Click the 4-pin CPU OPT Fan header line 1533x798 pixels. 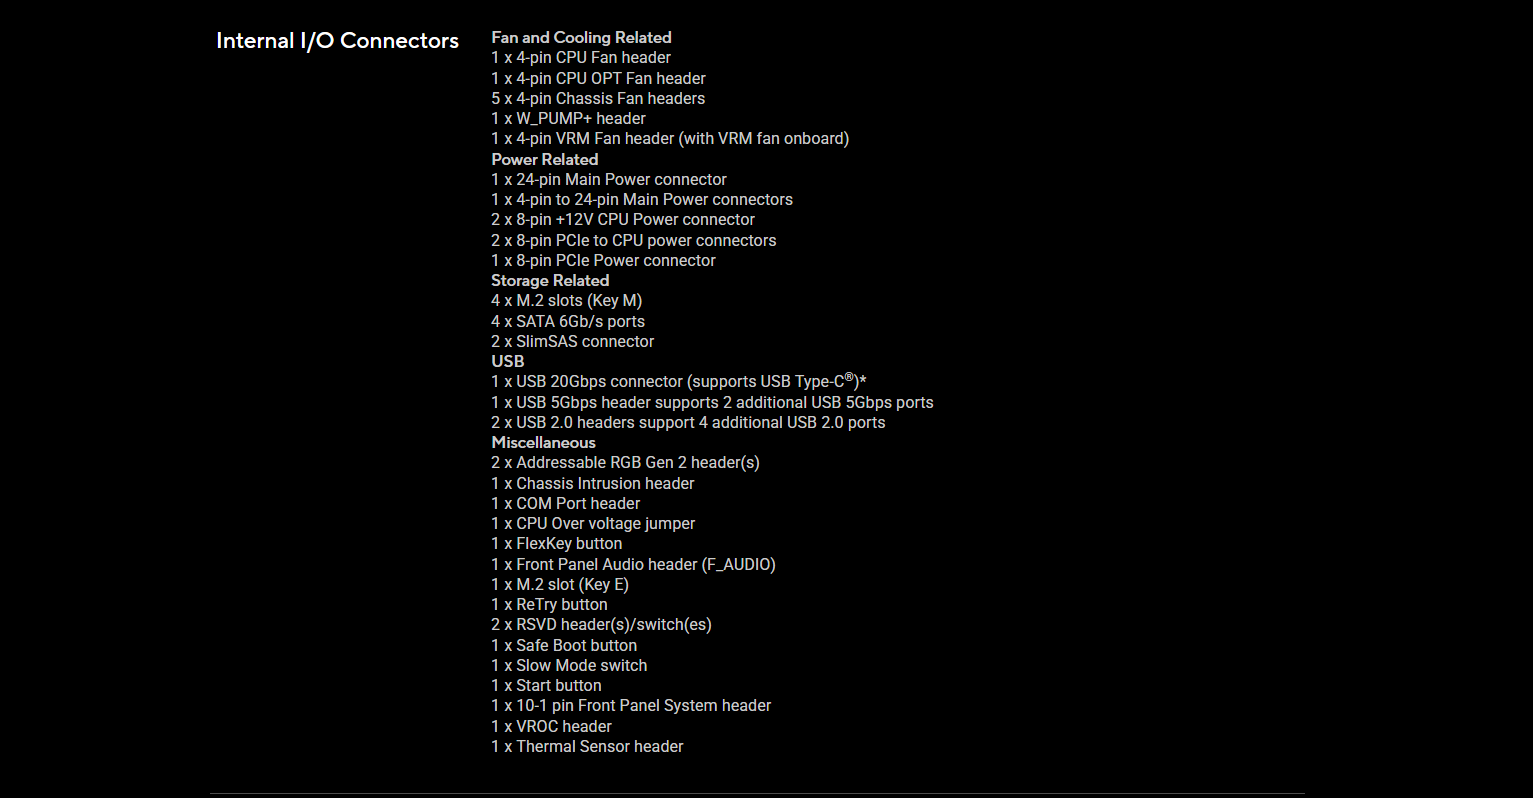(598, 78)
